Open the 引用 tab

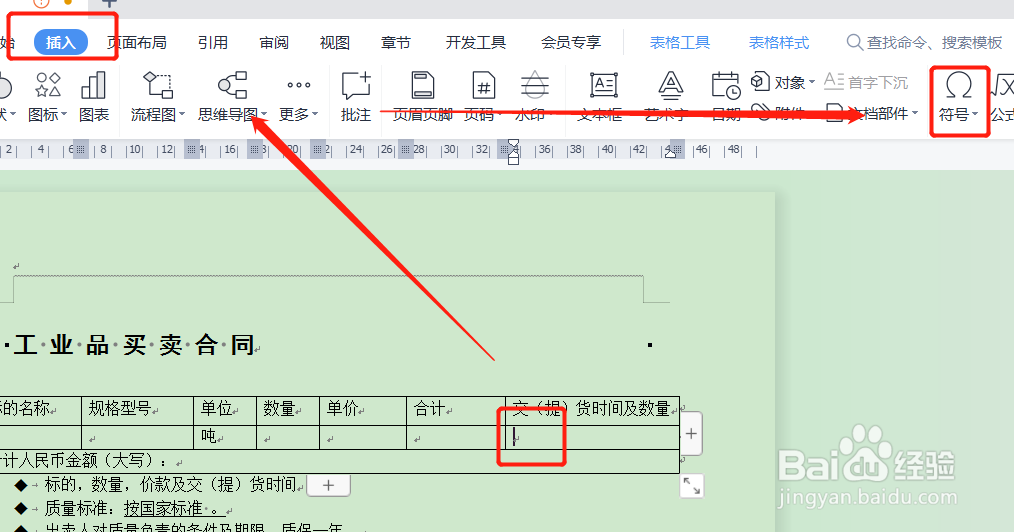[213, 43]
